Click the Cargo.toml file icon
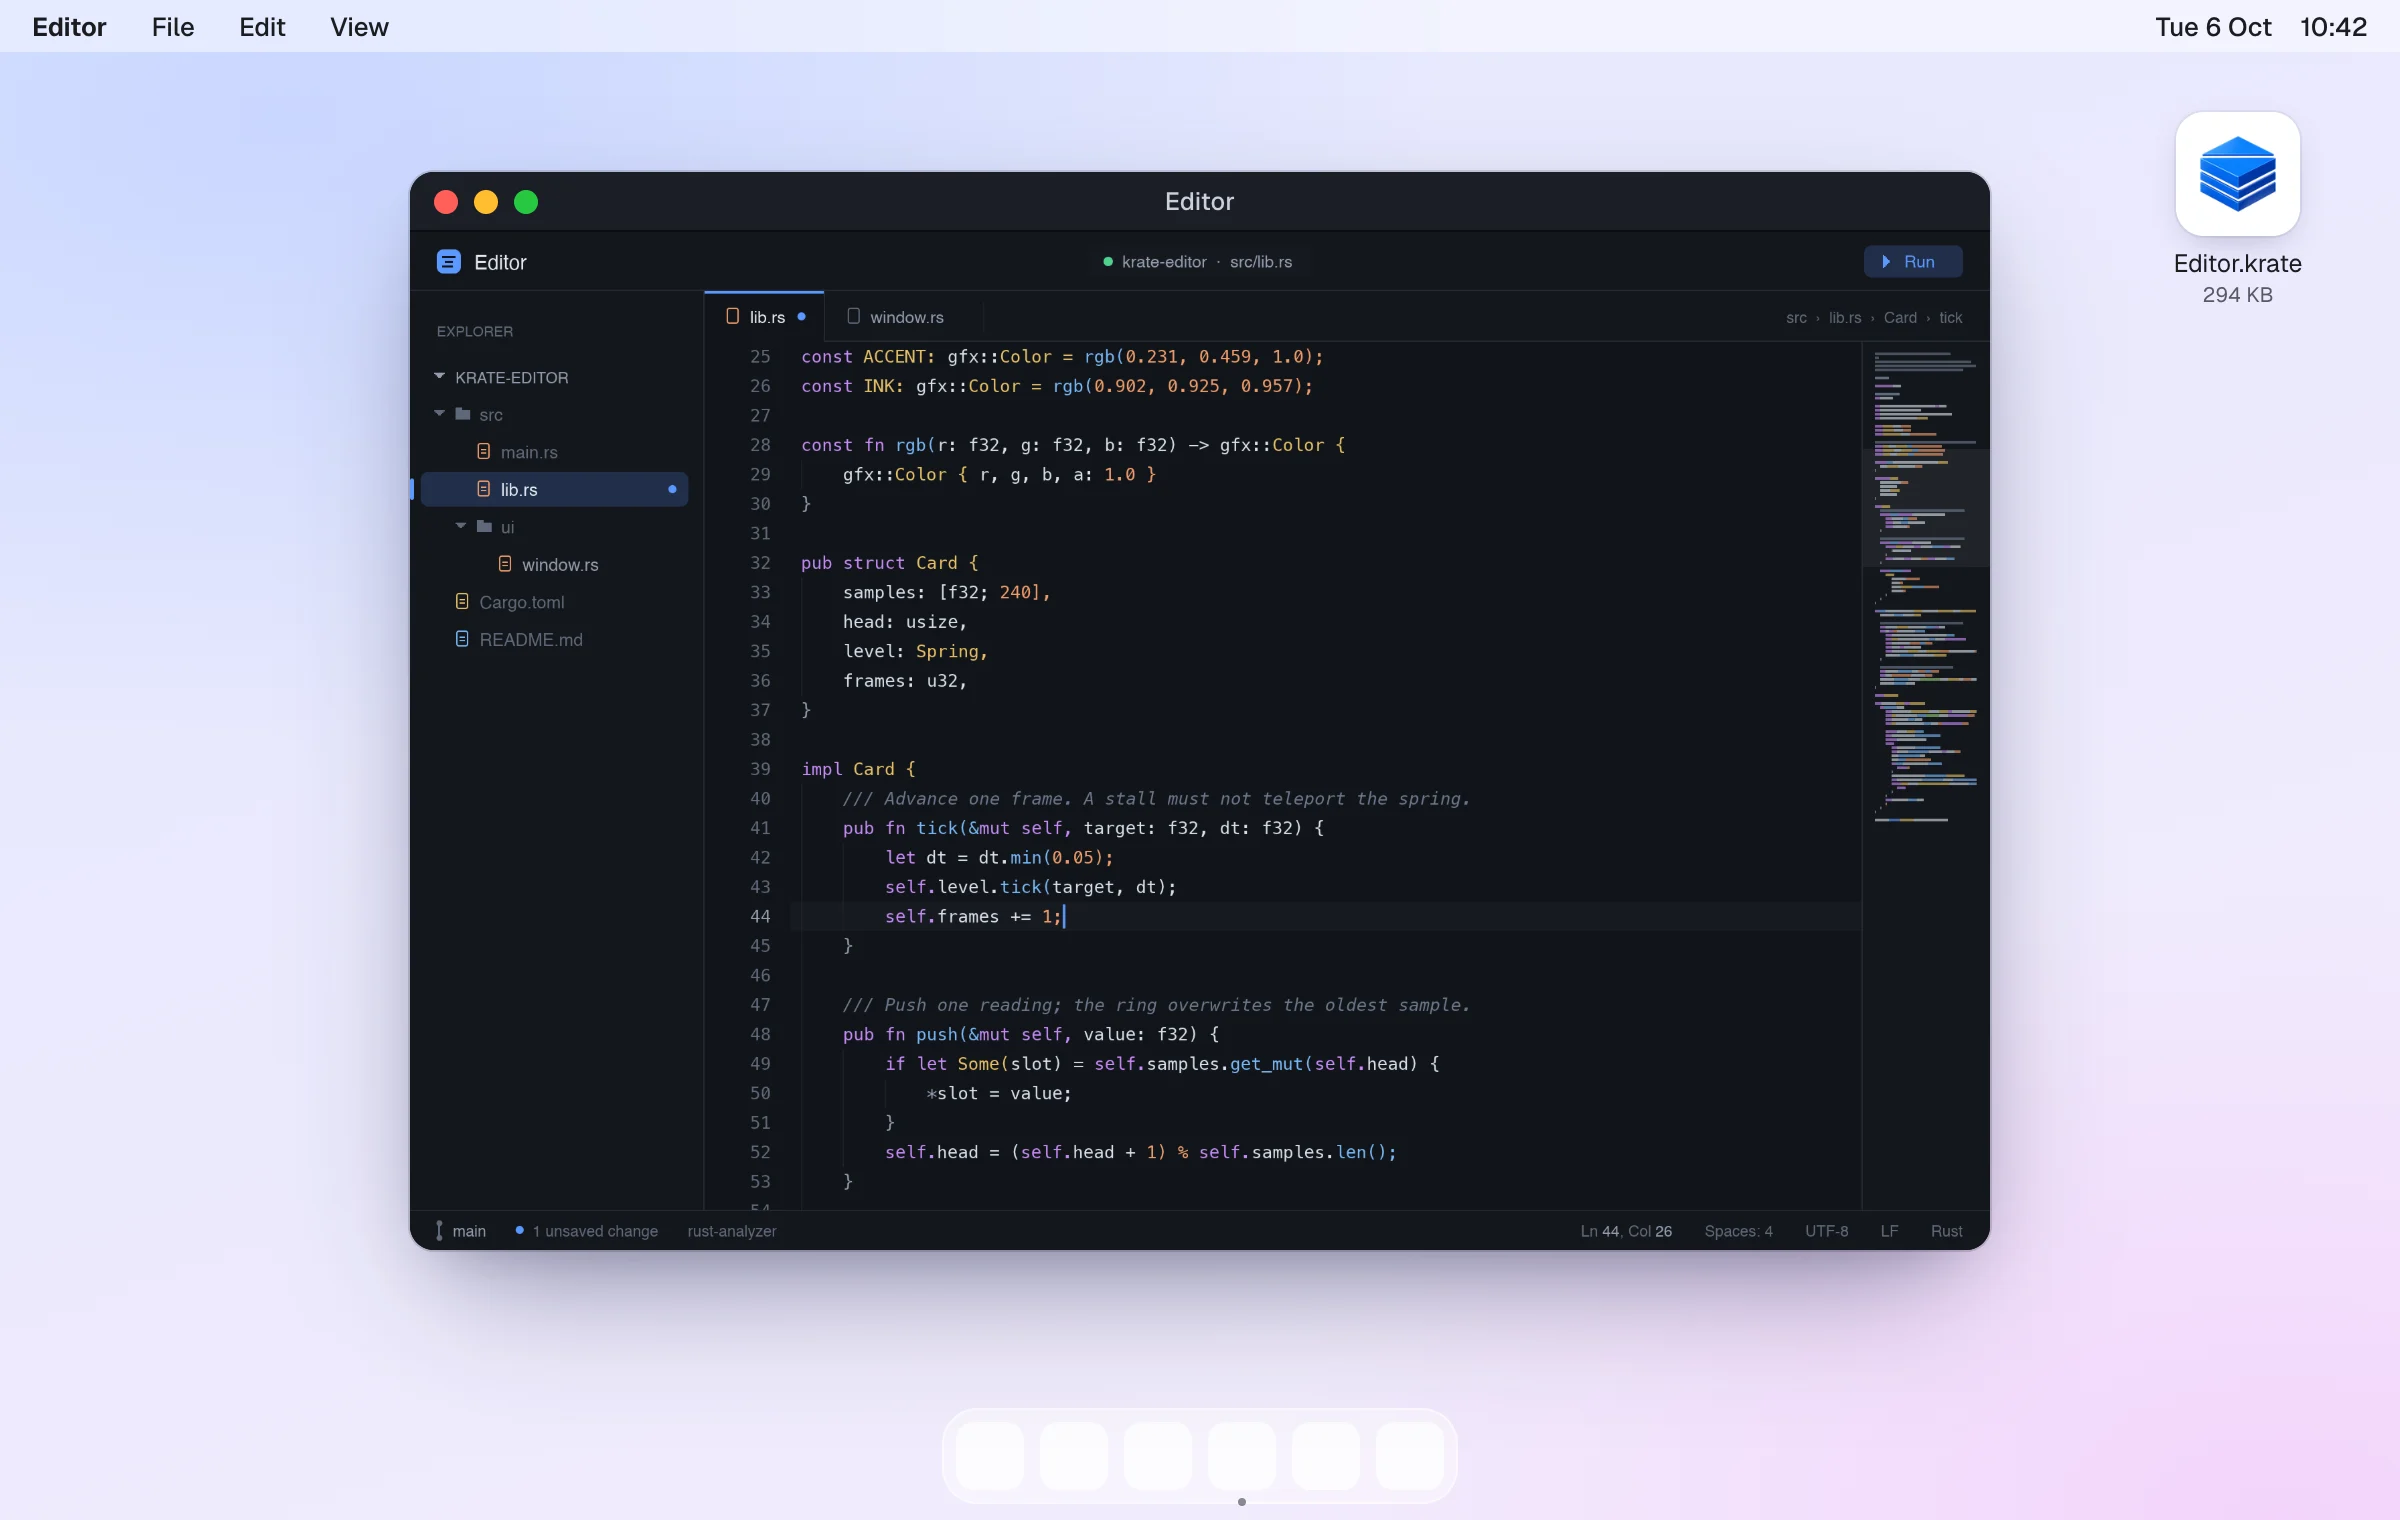The width and height of the screenshot is (2400, 1520). pyautogui.click(x=462, y=601)
